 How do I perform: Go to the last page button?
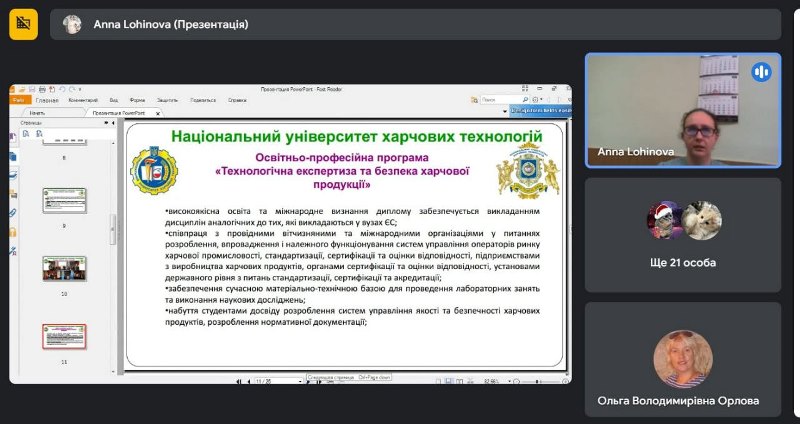click(x=319, y=381)
